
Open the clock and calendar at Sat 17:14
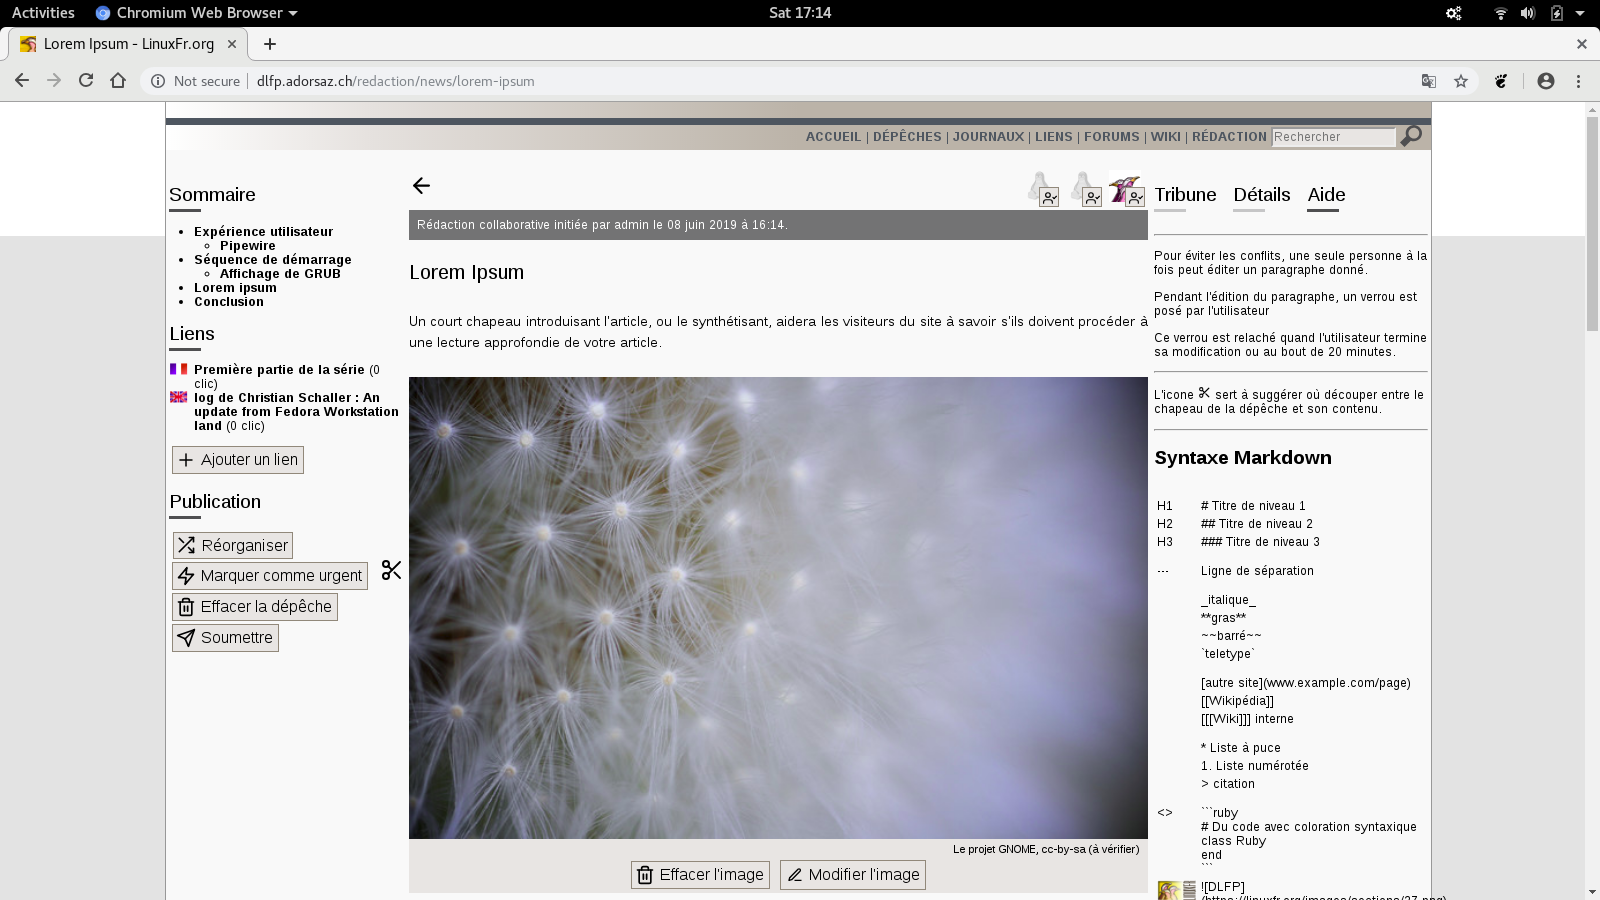(x=800, y=13)
